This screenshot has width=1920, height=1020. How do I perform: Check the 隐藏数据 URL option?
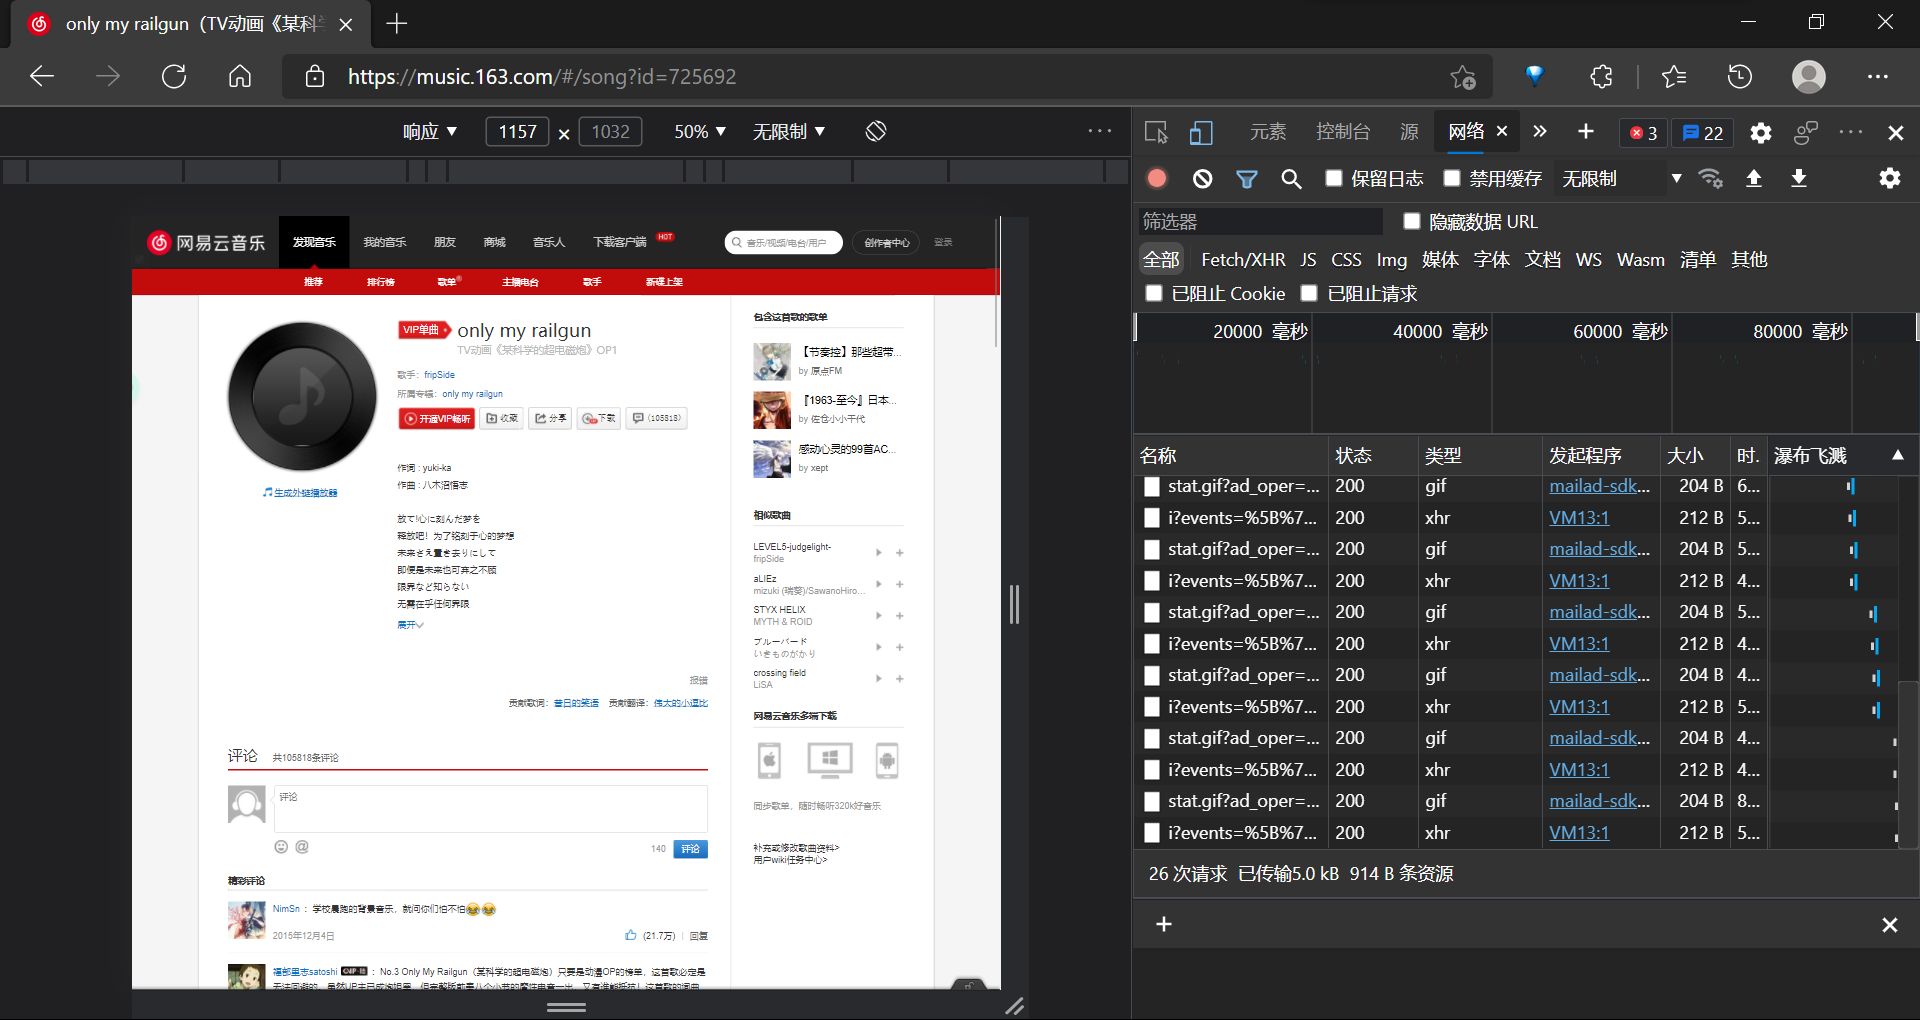pos(1411,221)
